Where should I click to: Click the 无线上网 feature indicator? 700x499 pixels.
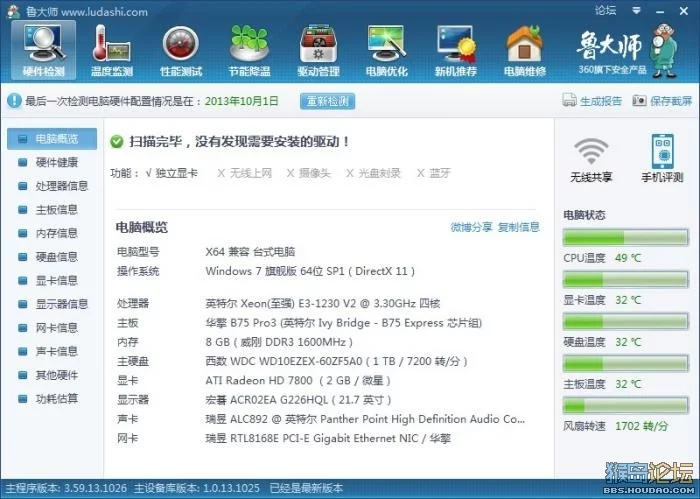pyautogui.click(x=245, y=173)
